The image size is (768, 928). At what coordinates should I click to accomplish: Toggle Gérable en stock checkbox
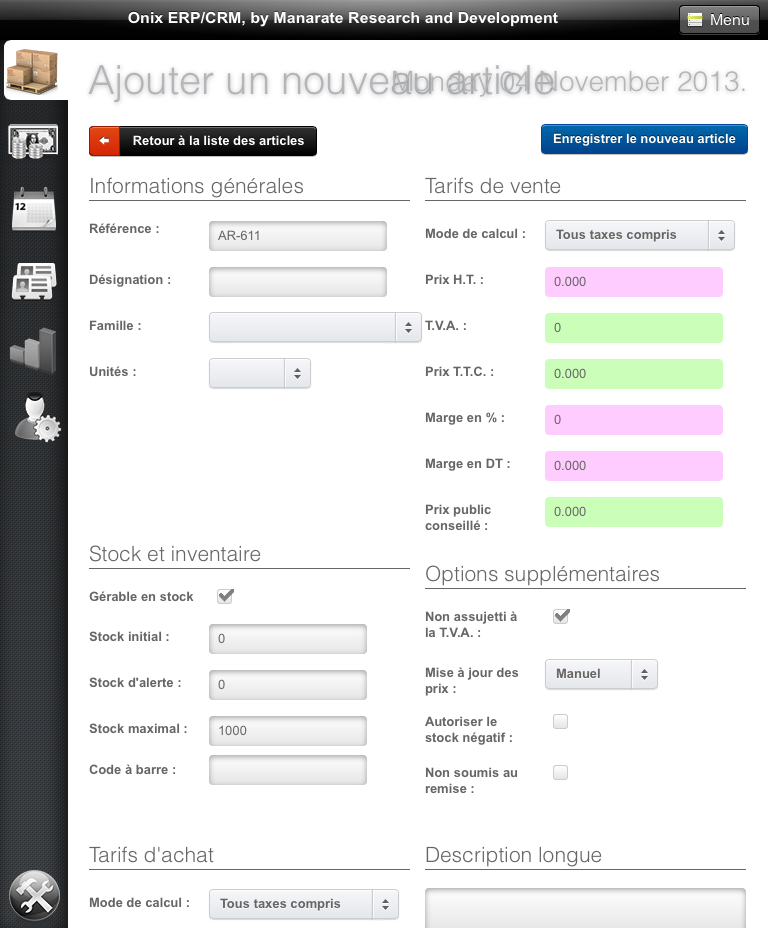tap(225, 596)
